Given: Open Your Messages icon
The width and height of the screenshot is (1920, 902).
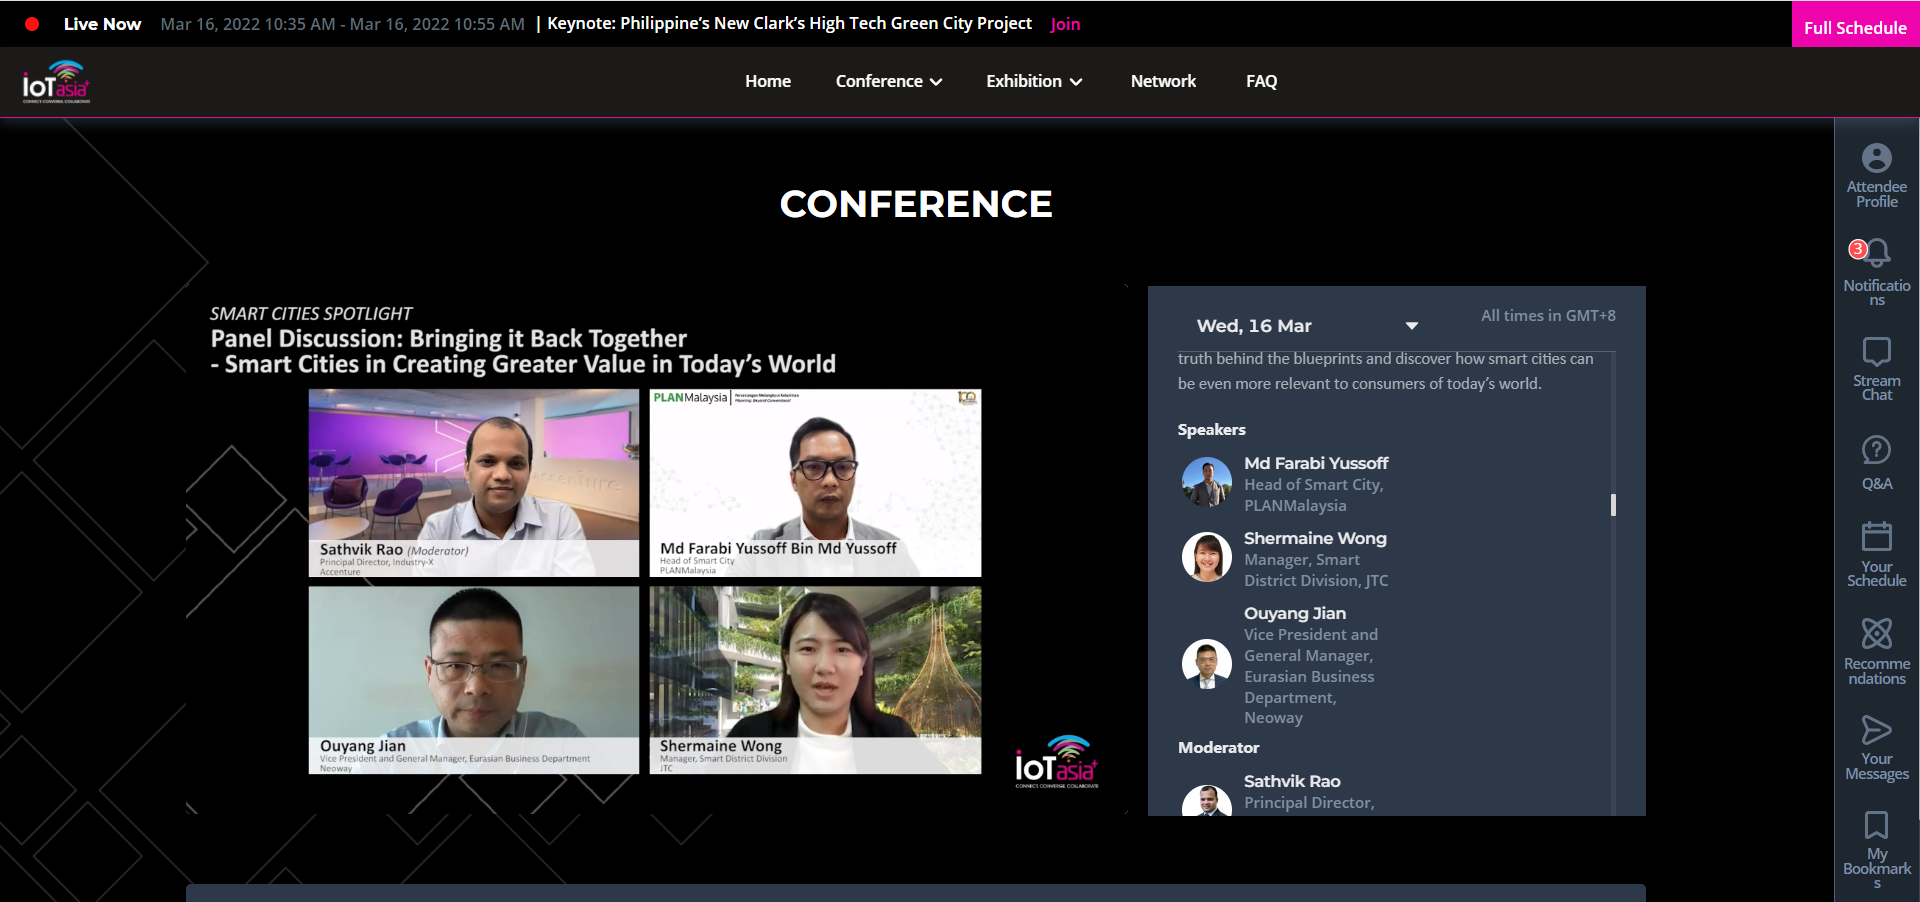Looking at the screenshot, I should click(1876, 746).
